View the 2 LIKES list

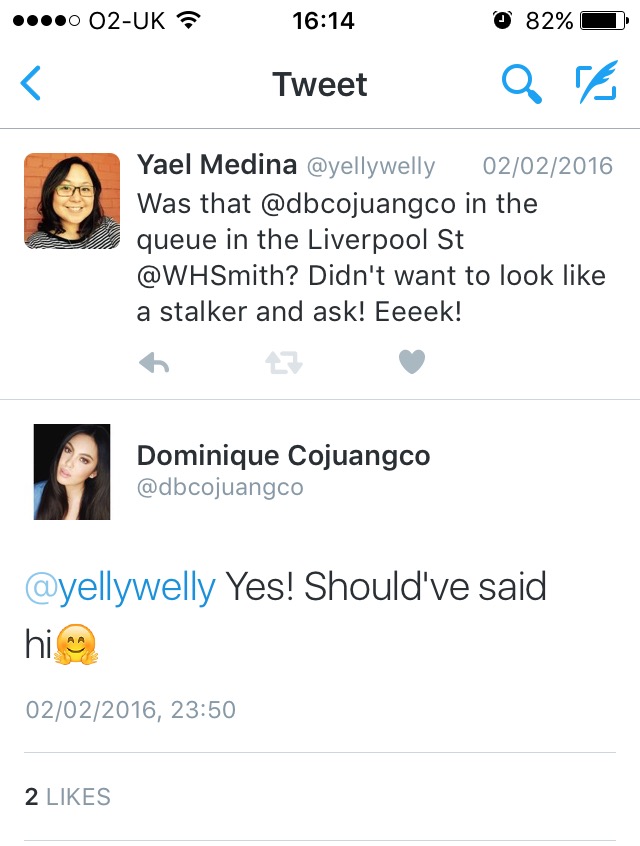click(x=66, y=797)
